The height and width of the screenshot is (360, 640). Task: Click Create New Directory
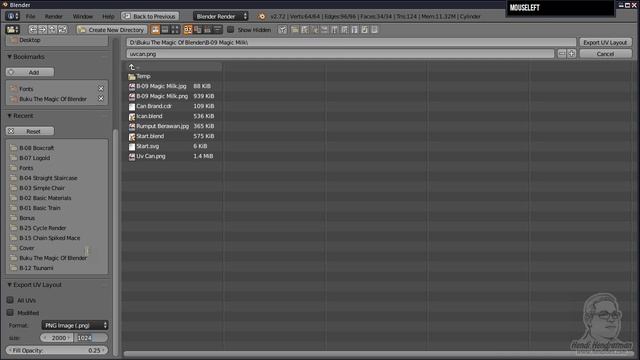point(111,29)
